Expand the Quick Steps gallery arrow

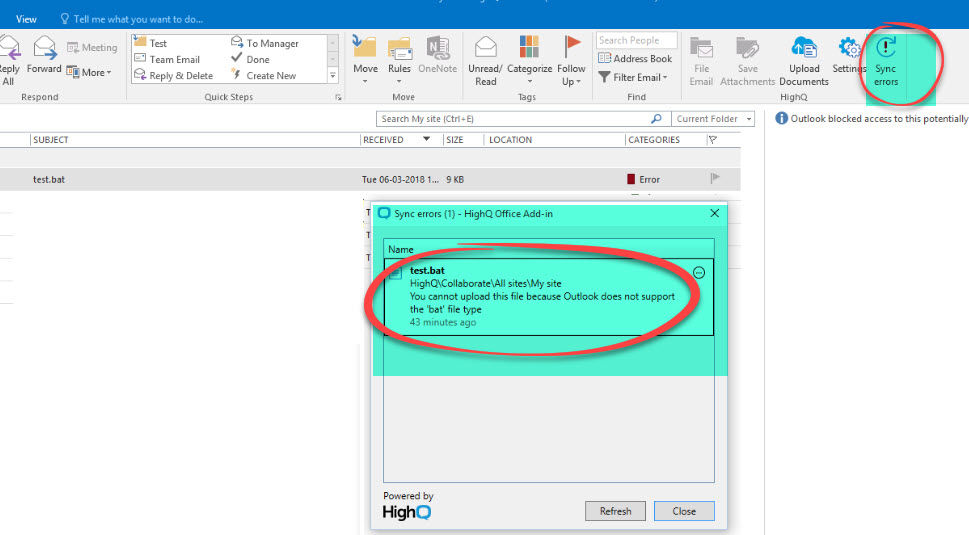[x=333, y=75]
